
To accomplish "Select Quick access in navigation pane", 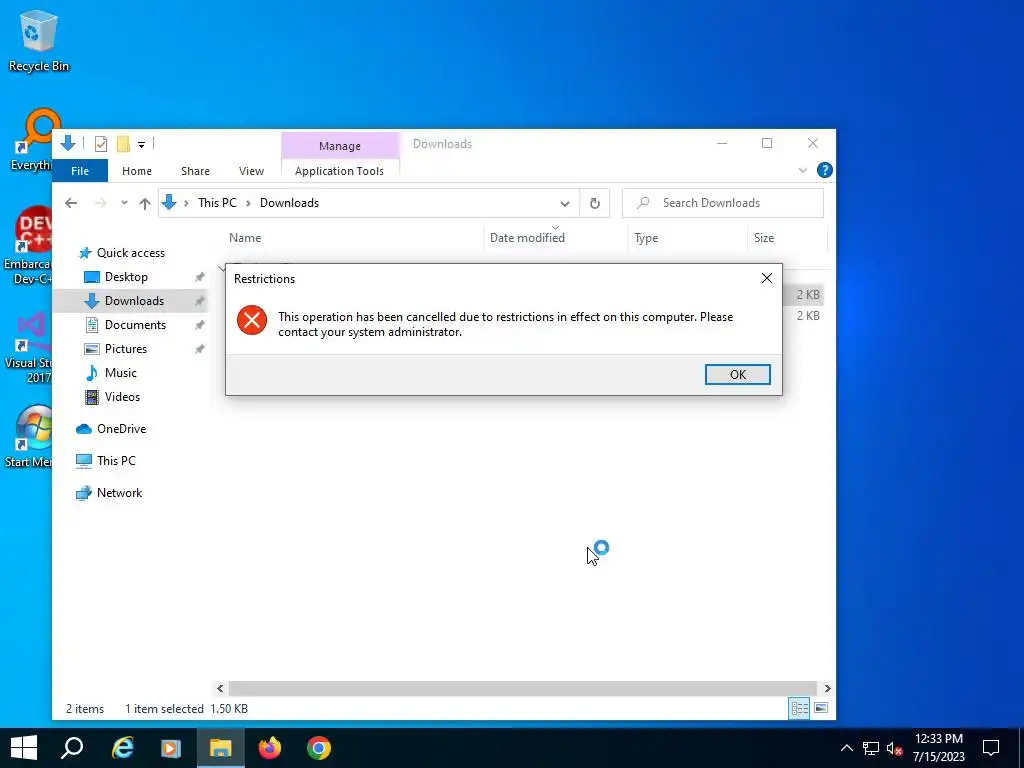I will [x=131, y=253].
